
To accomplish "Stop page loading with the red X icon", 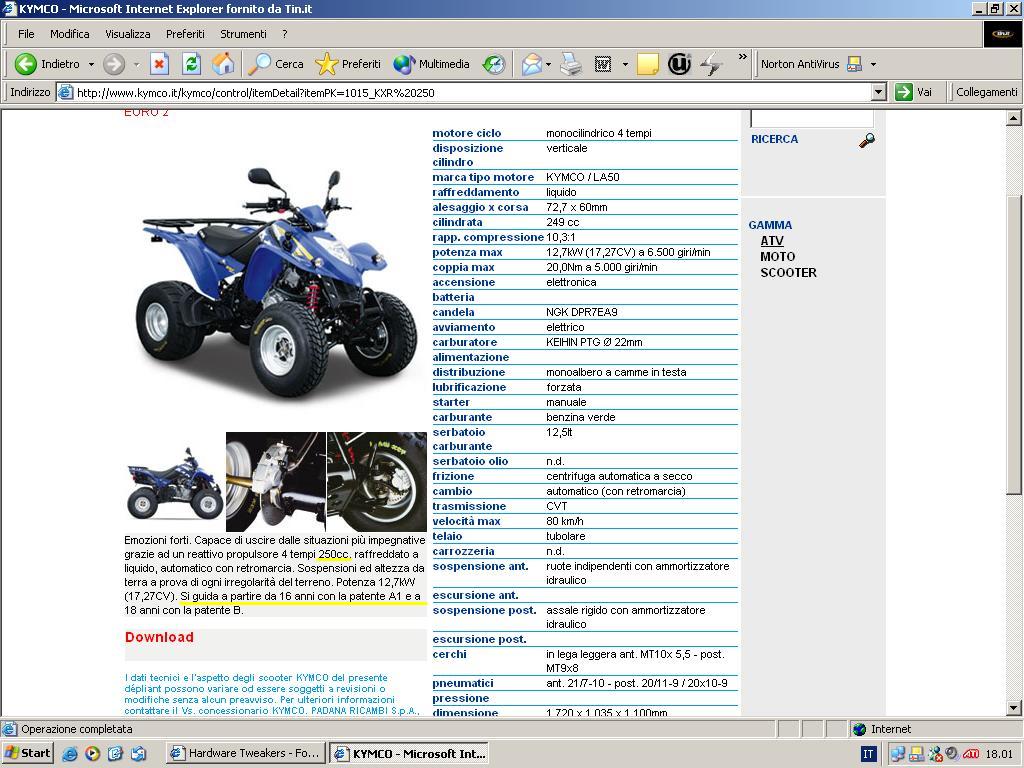I will [159, 64].
